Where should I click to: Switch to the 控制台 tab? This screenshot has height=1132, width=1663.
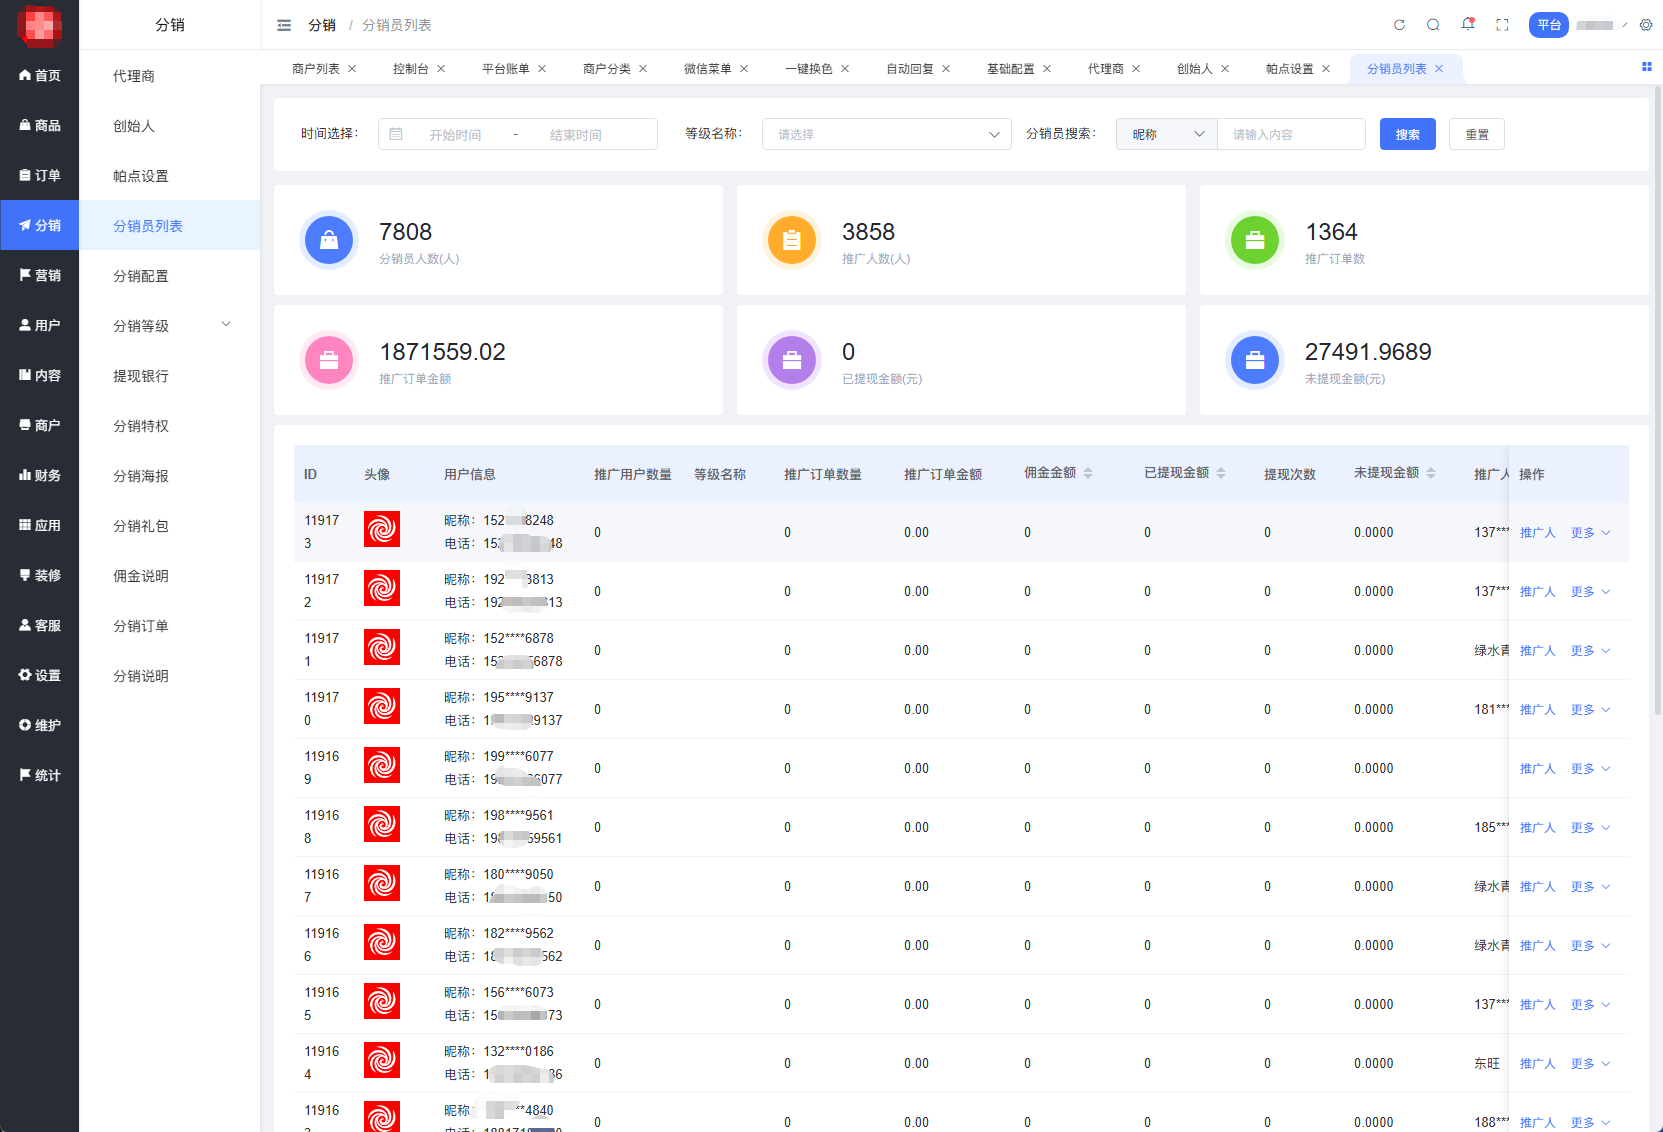point(410,69)
